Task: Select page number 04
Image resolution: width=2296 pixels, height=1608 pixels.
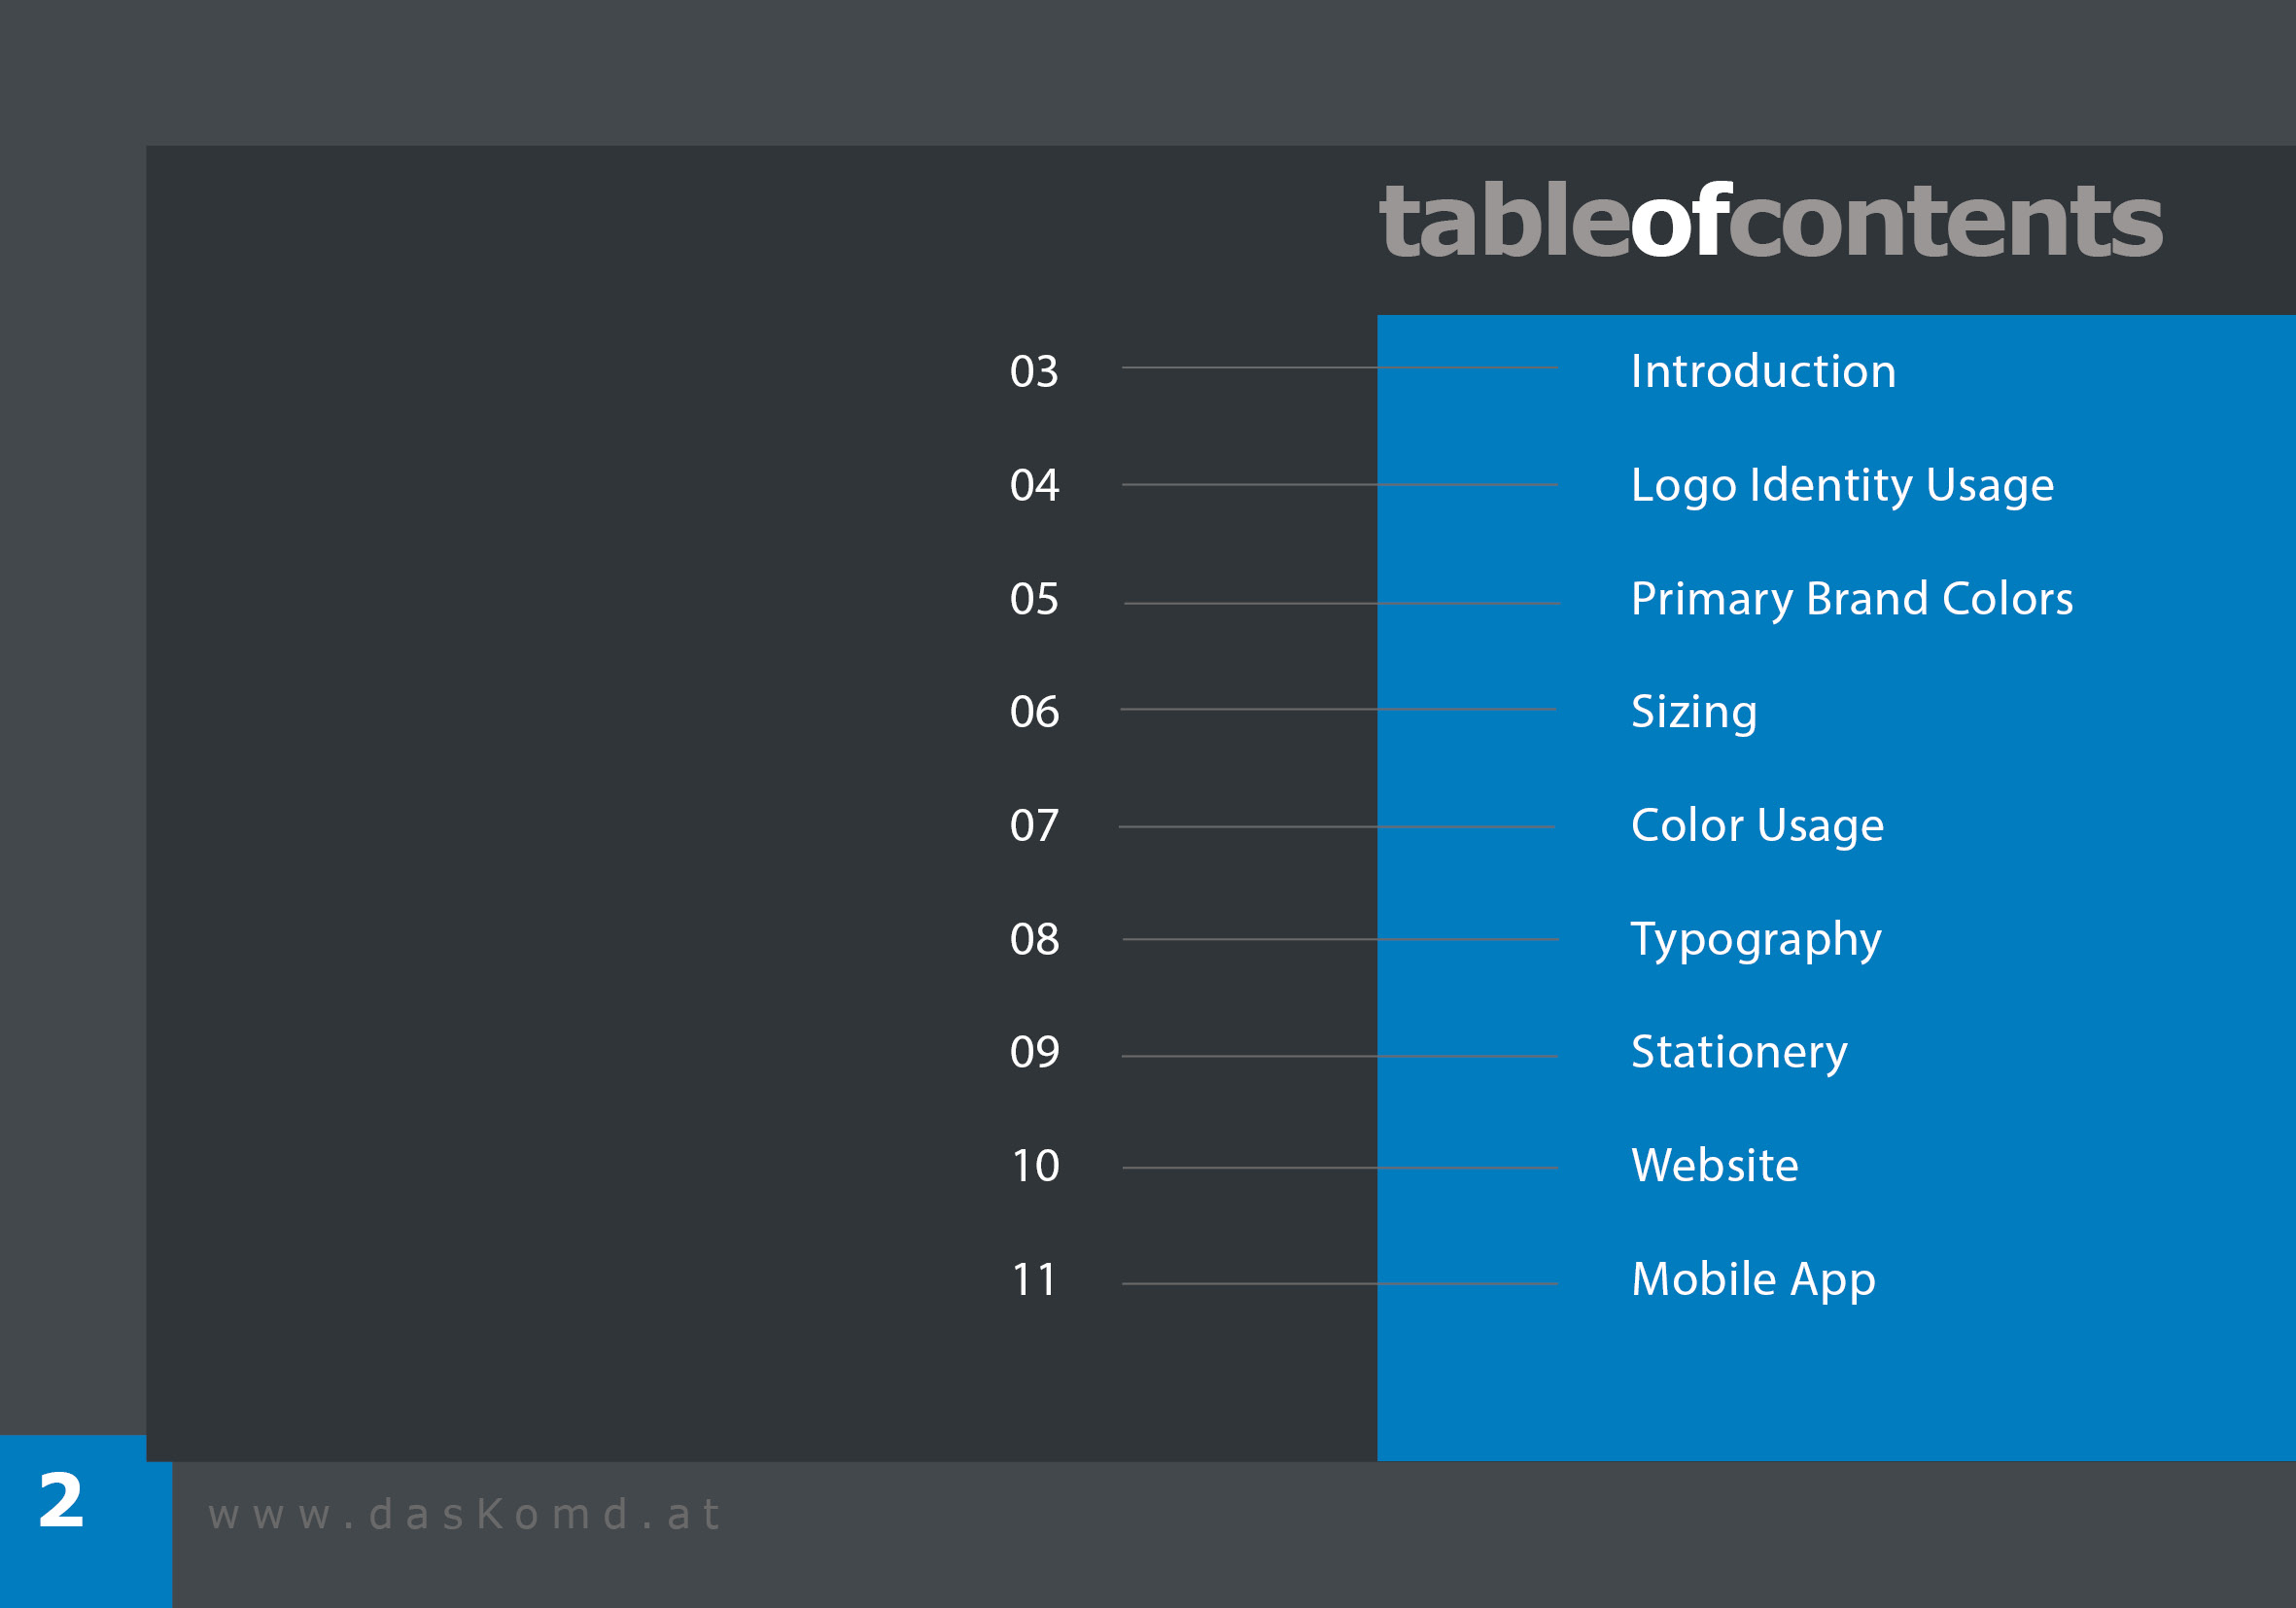Action: point(1034,485)
